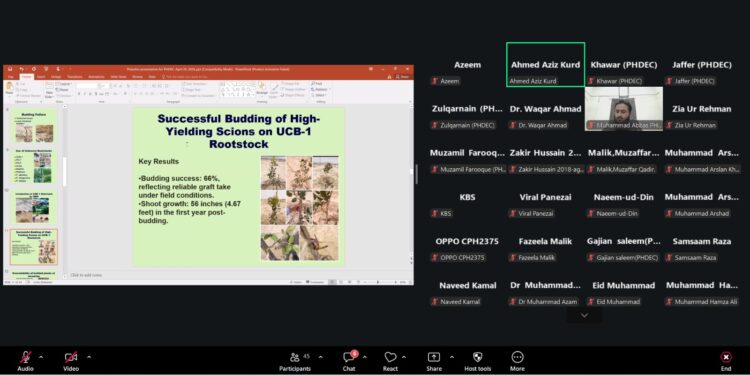Image resolution: width=750 pixels, height=375 pixels.
Task: Open the Select dropdown in Editing group
Action: (319, 95)
